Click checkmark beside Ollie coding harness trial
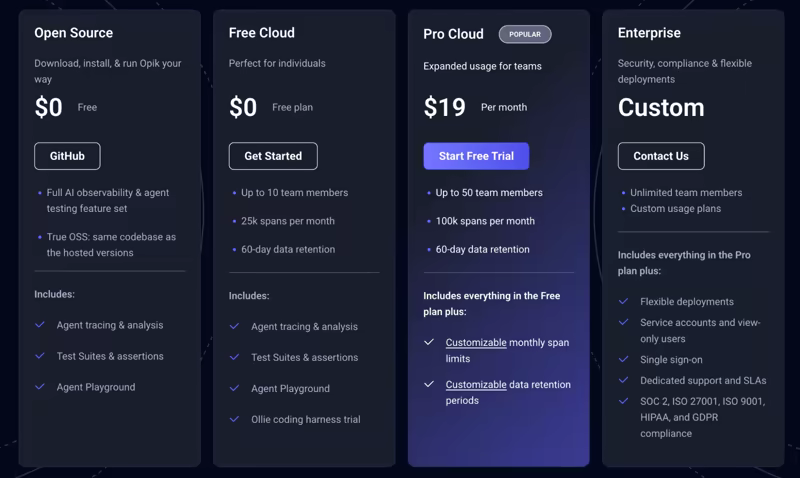Viewport: 800px width, 478px height. 234,419
